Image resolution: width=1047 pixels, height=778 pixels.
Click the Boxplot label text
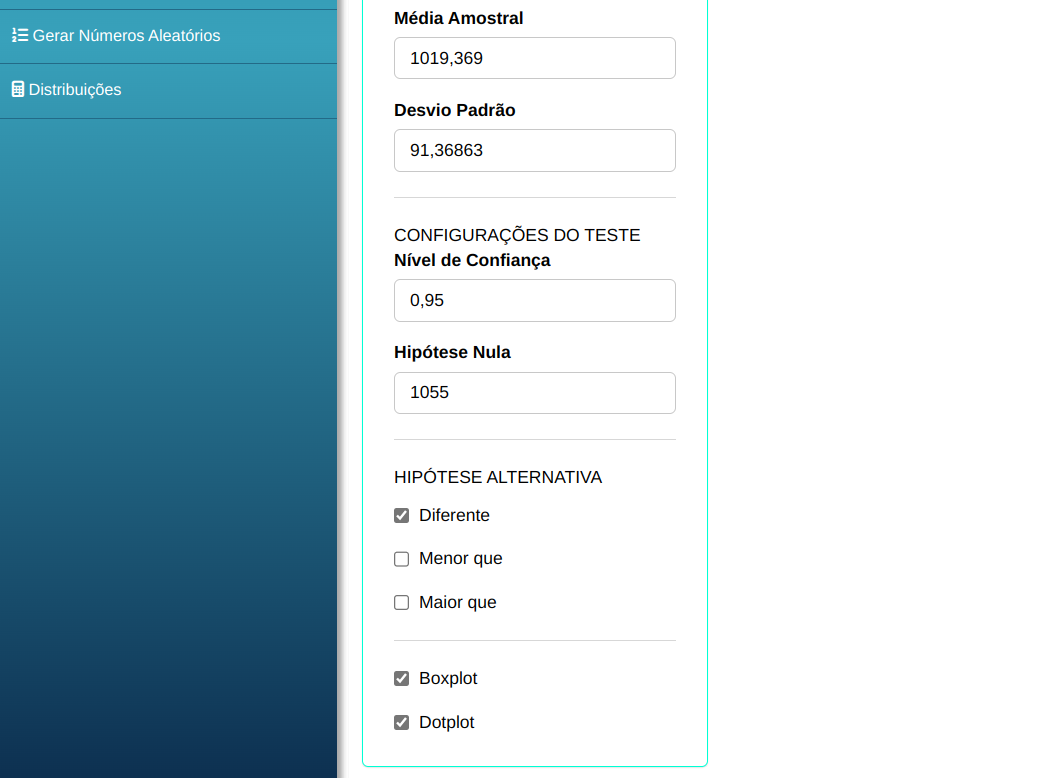click(x=448, y=679)
